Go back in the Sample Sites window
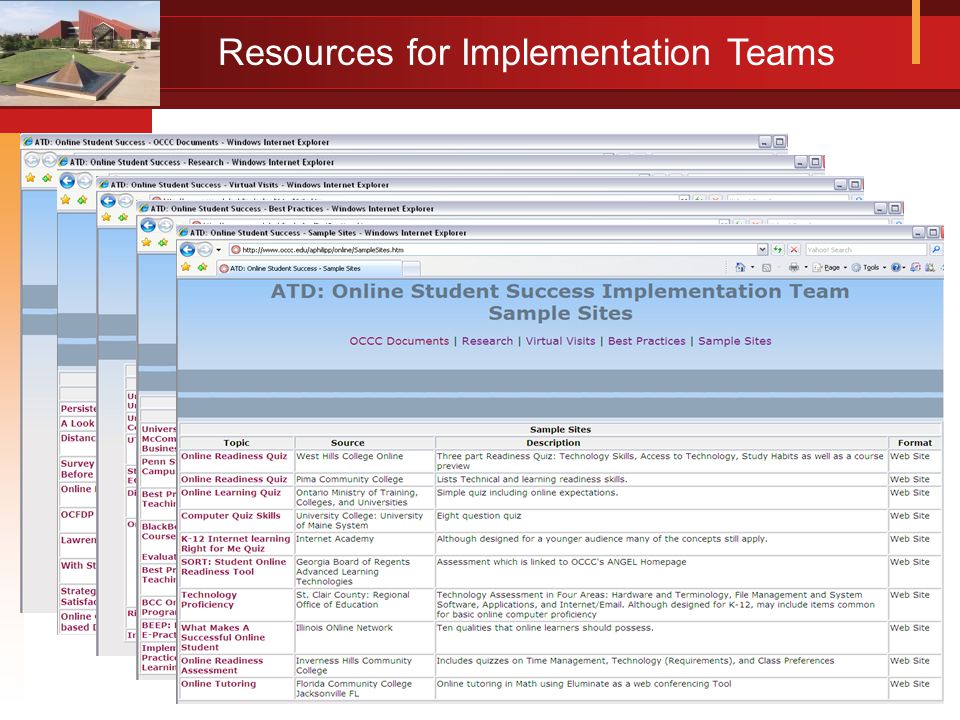 click(188, 250)
